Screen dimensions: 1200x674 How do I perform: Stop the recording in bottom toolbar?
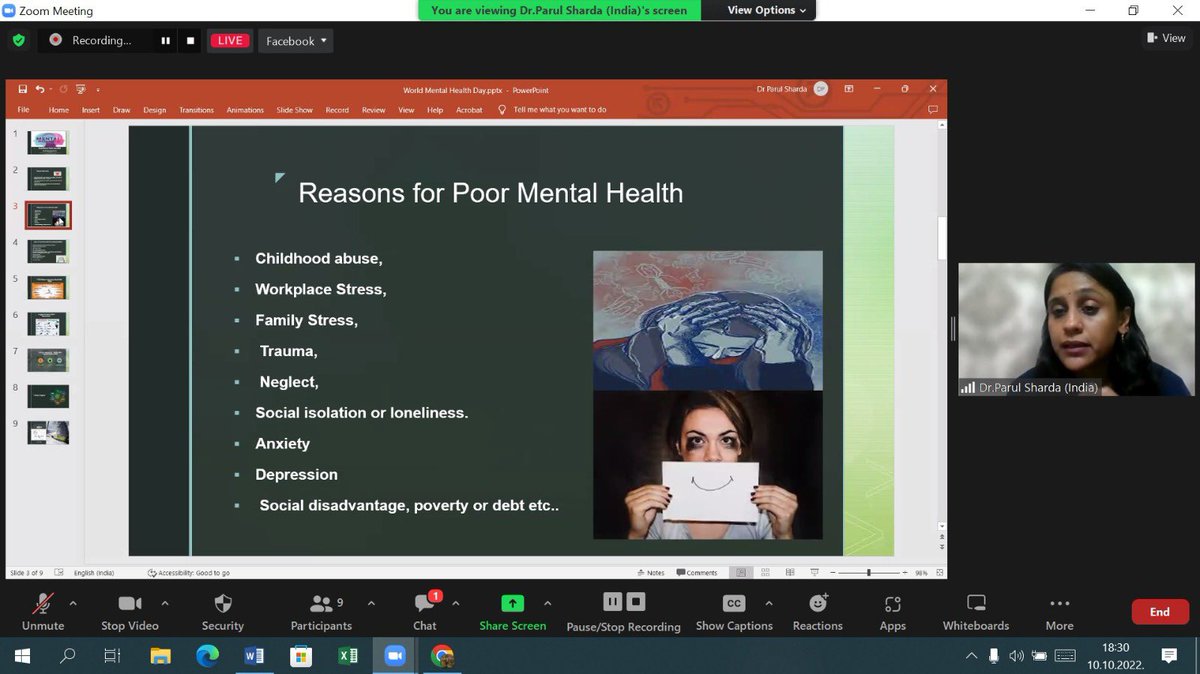pyautogui.click(x=636, y=601)
